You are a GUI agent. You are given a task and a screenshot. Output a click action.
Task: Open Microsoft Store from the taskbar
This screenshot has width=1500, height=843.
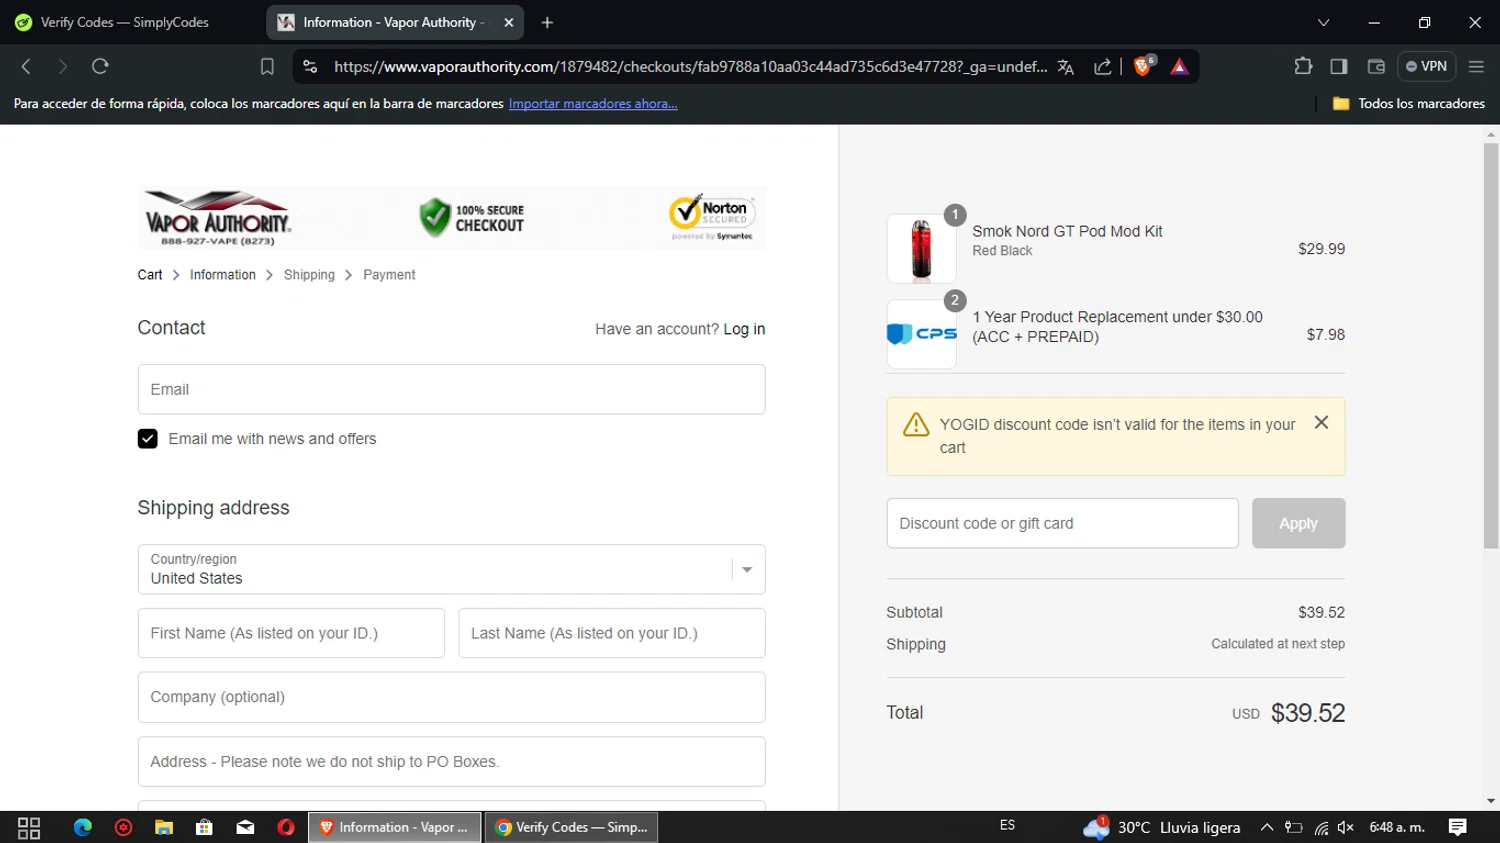(204, 827)
